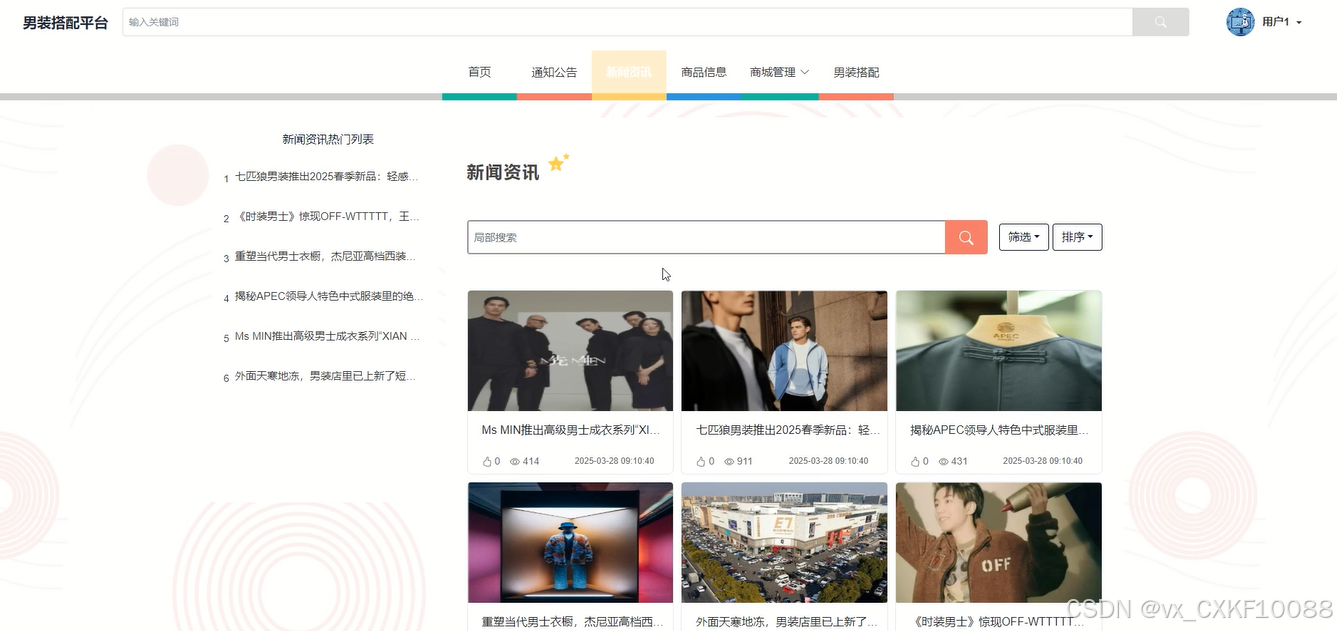Open hot list item 七匹狼男装推出2025春季新品
Screen dimensions: 1337x631
327,177
